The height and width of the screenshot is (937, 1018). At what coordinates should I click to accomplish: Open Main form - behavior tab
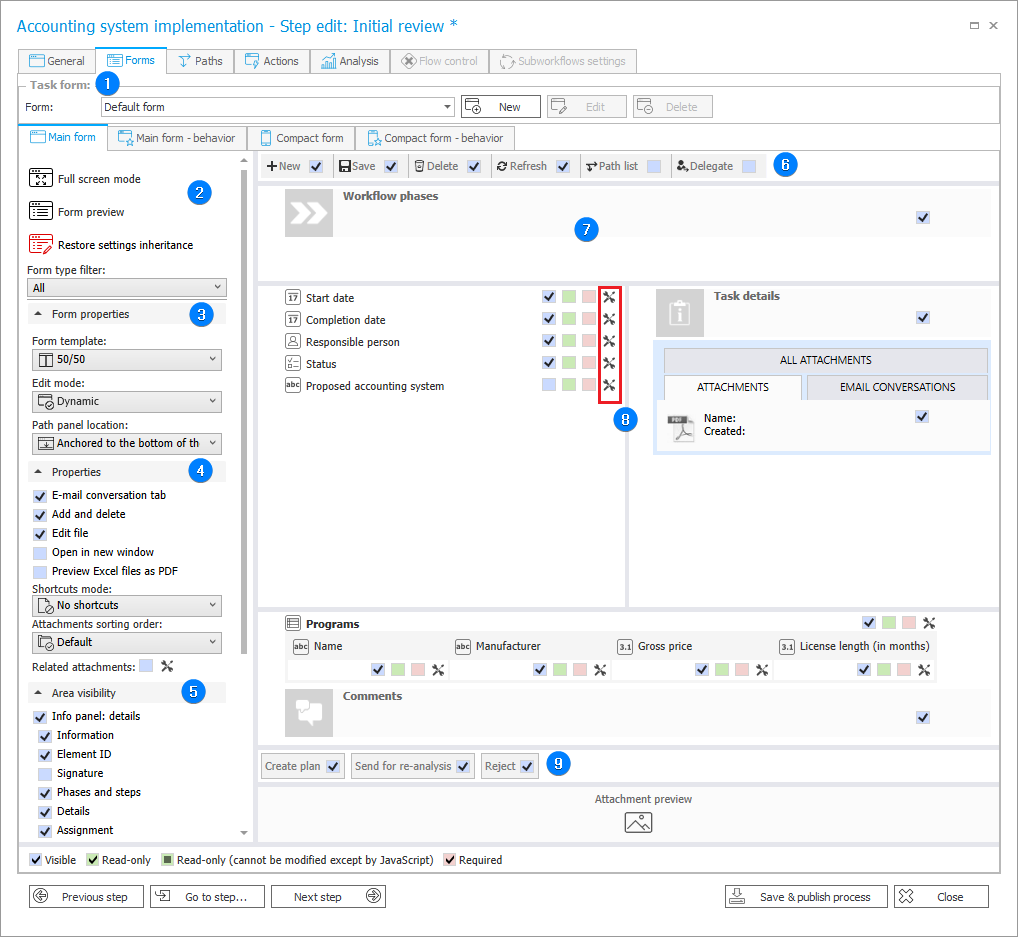tap(177, 138)
